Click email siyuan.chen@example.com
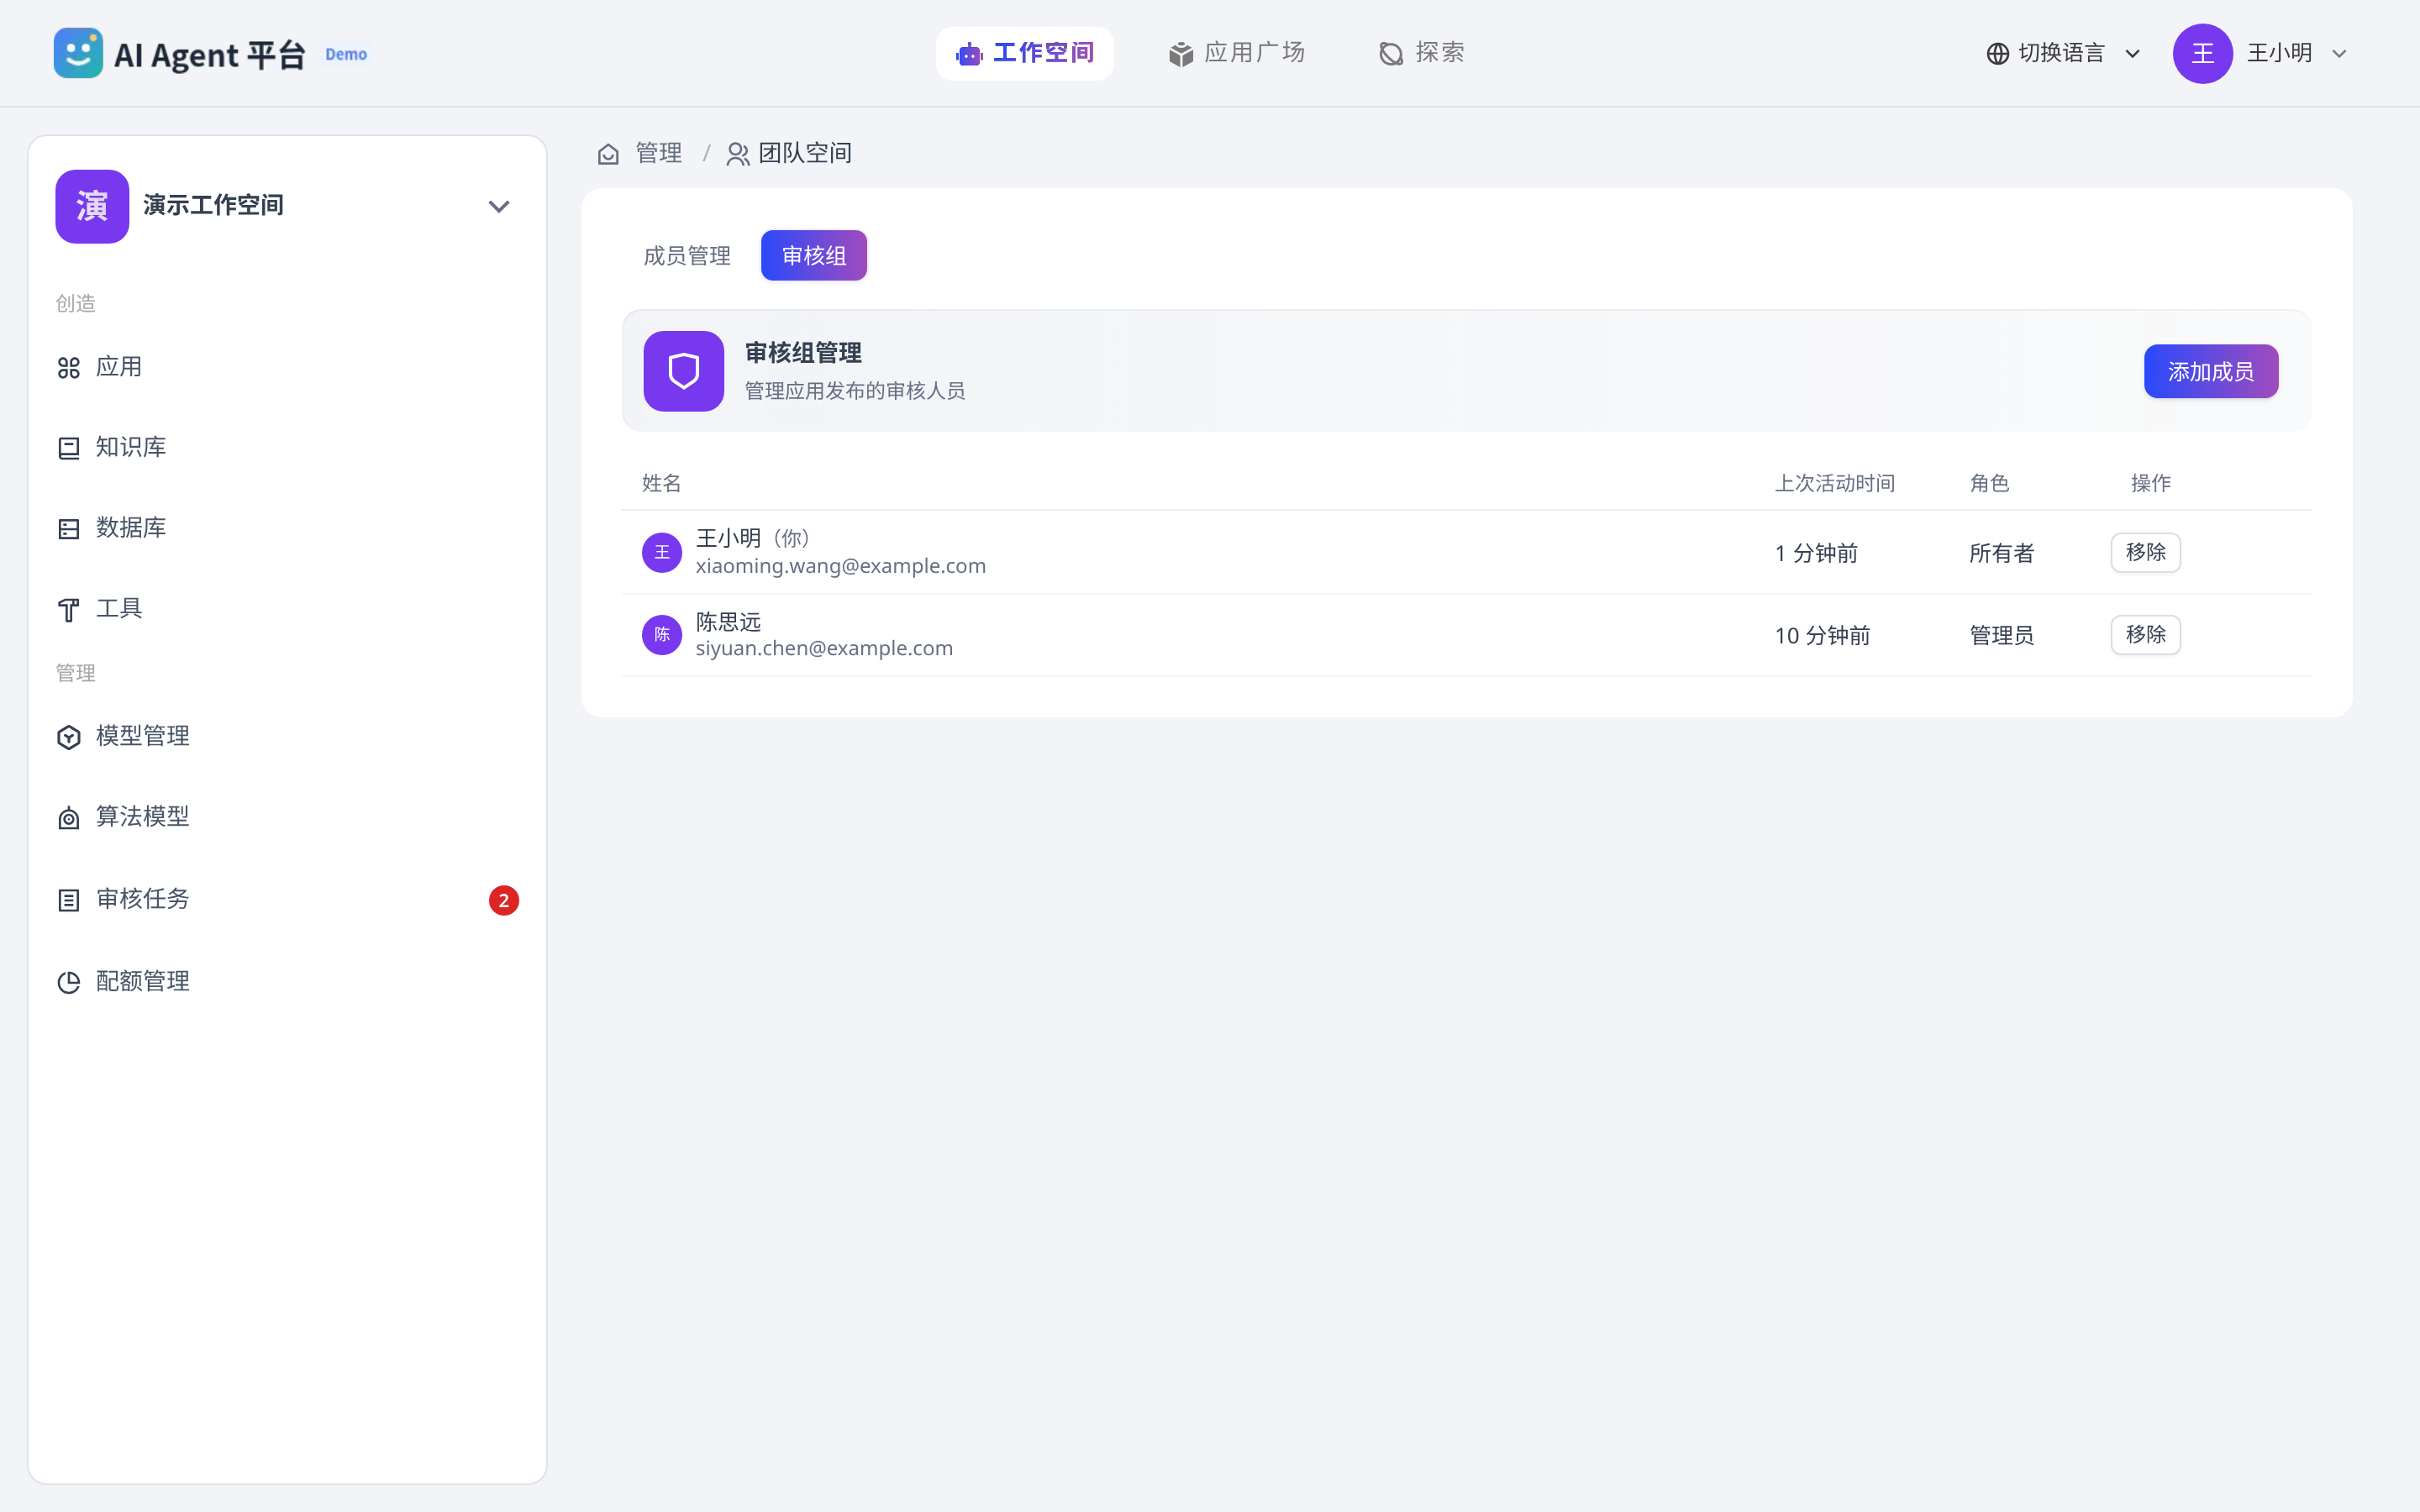 [x=825, y=649]
